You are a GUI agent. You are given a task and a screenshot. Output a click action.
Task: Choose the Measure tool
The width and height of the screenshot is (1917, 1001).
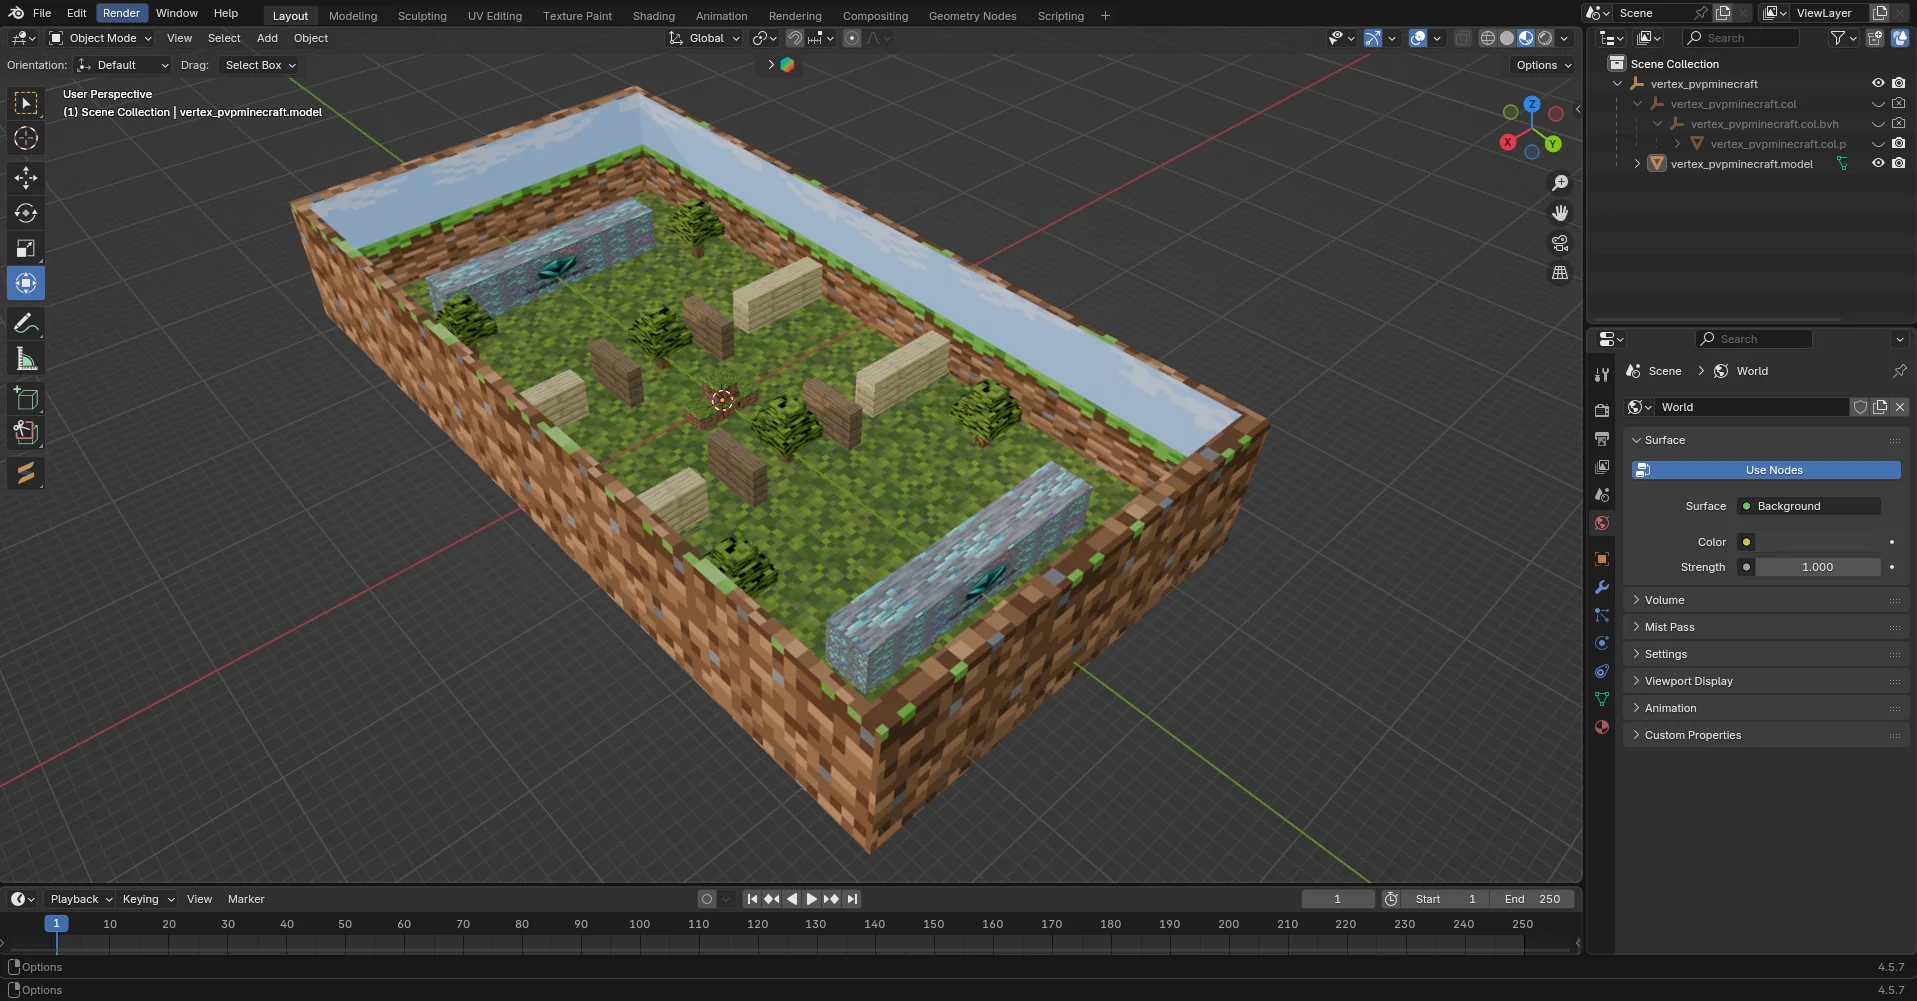[26, 359]
